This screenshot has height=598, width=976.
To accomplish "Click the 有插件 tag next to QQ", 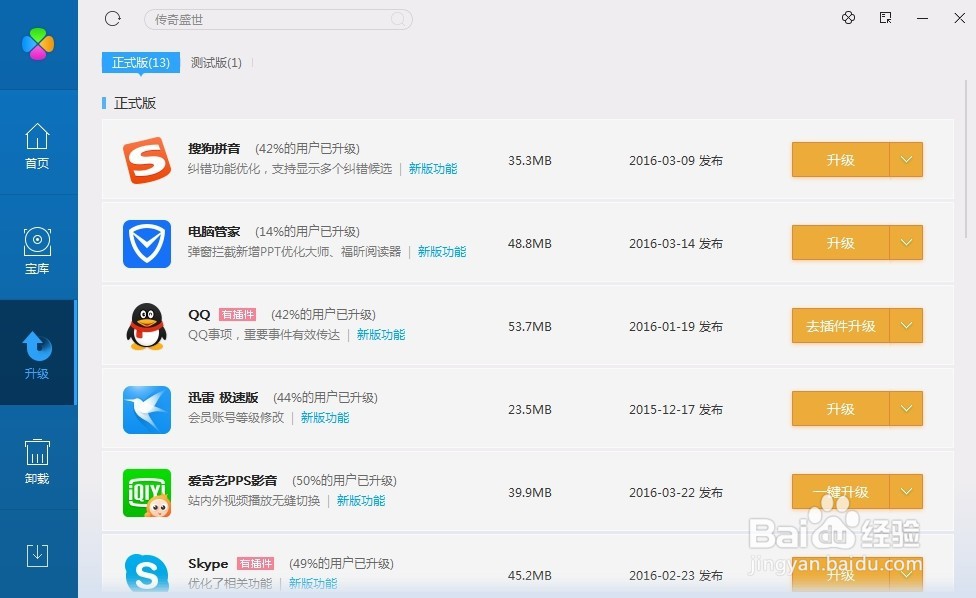I will [x=238, y=315].
